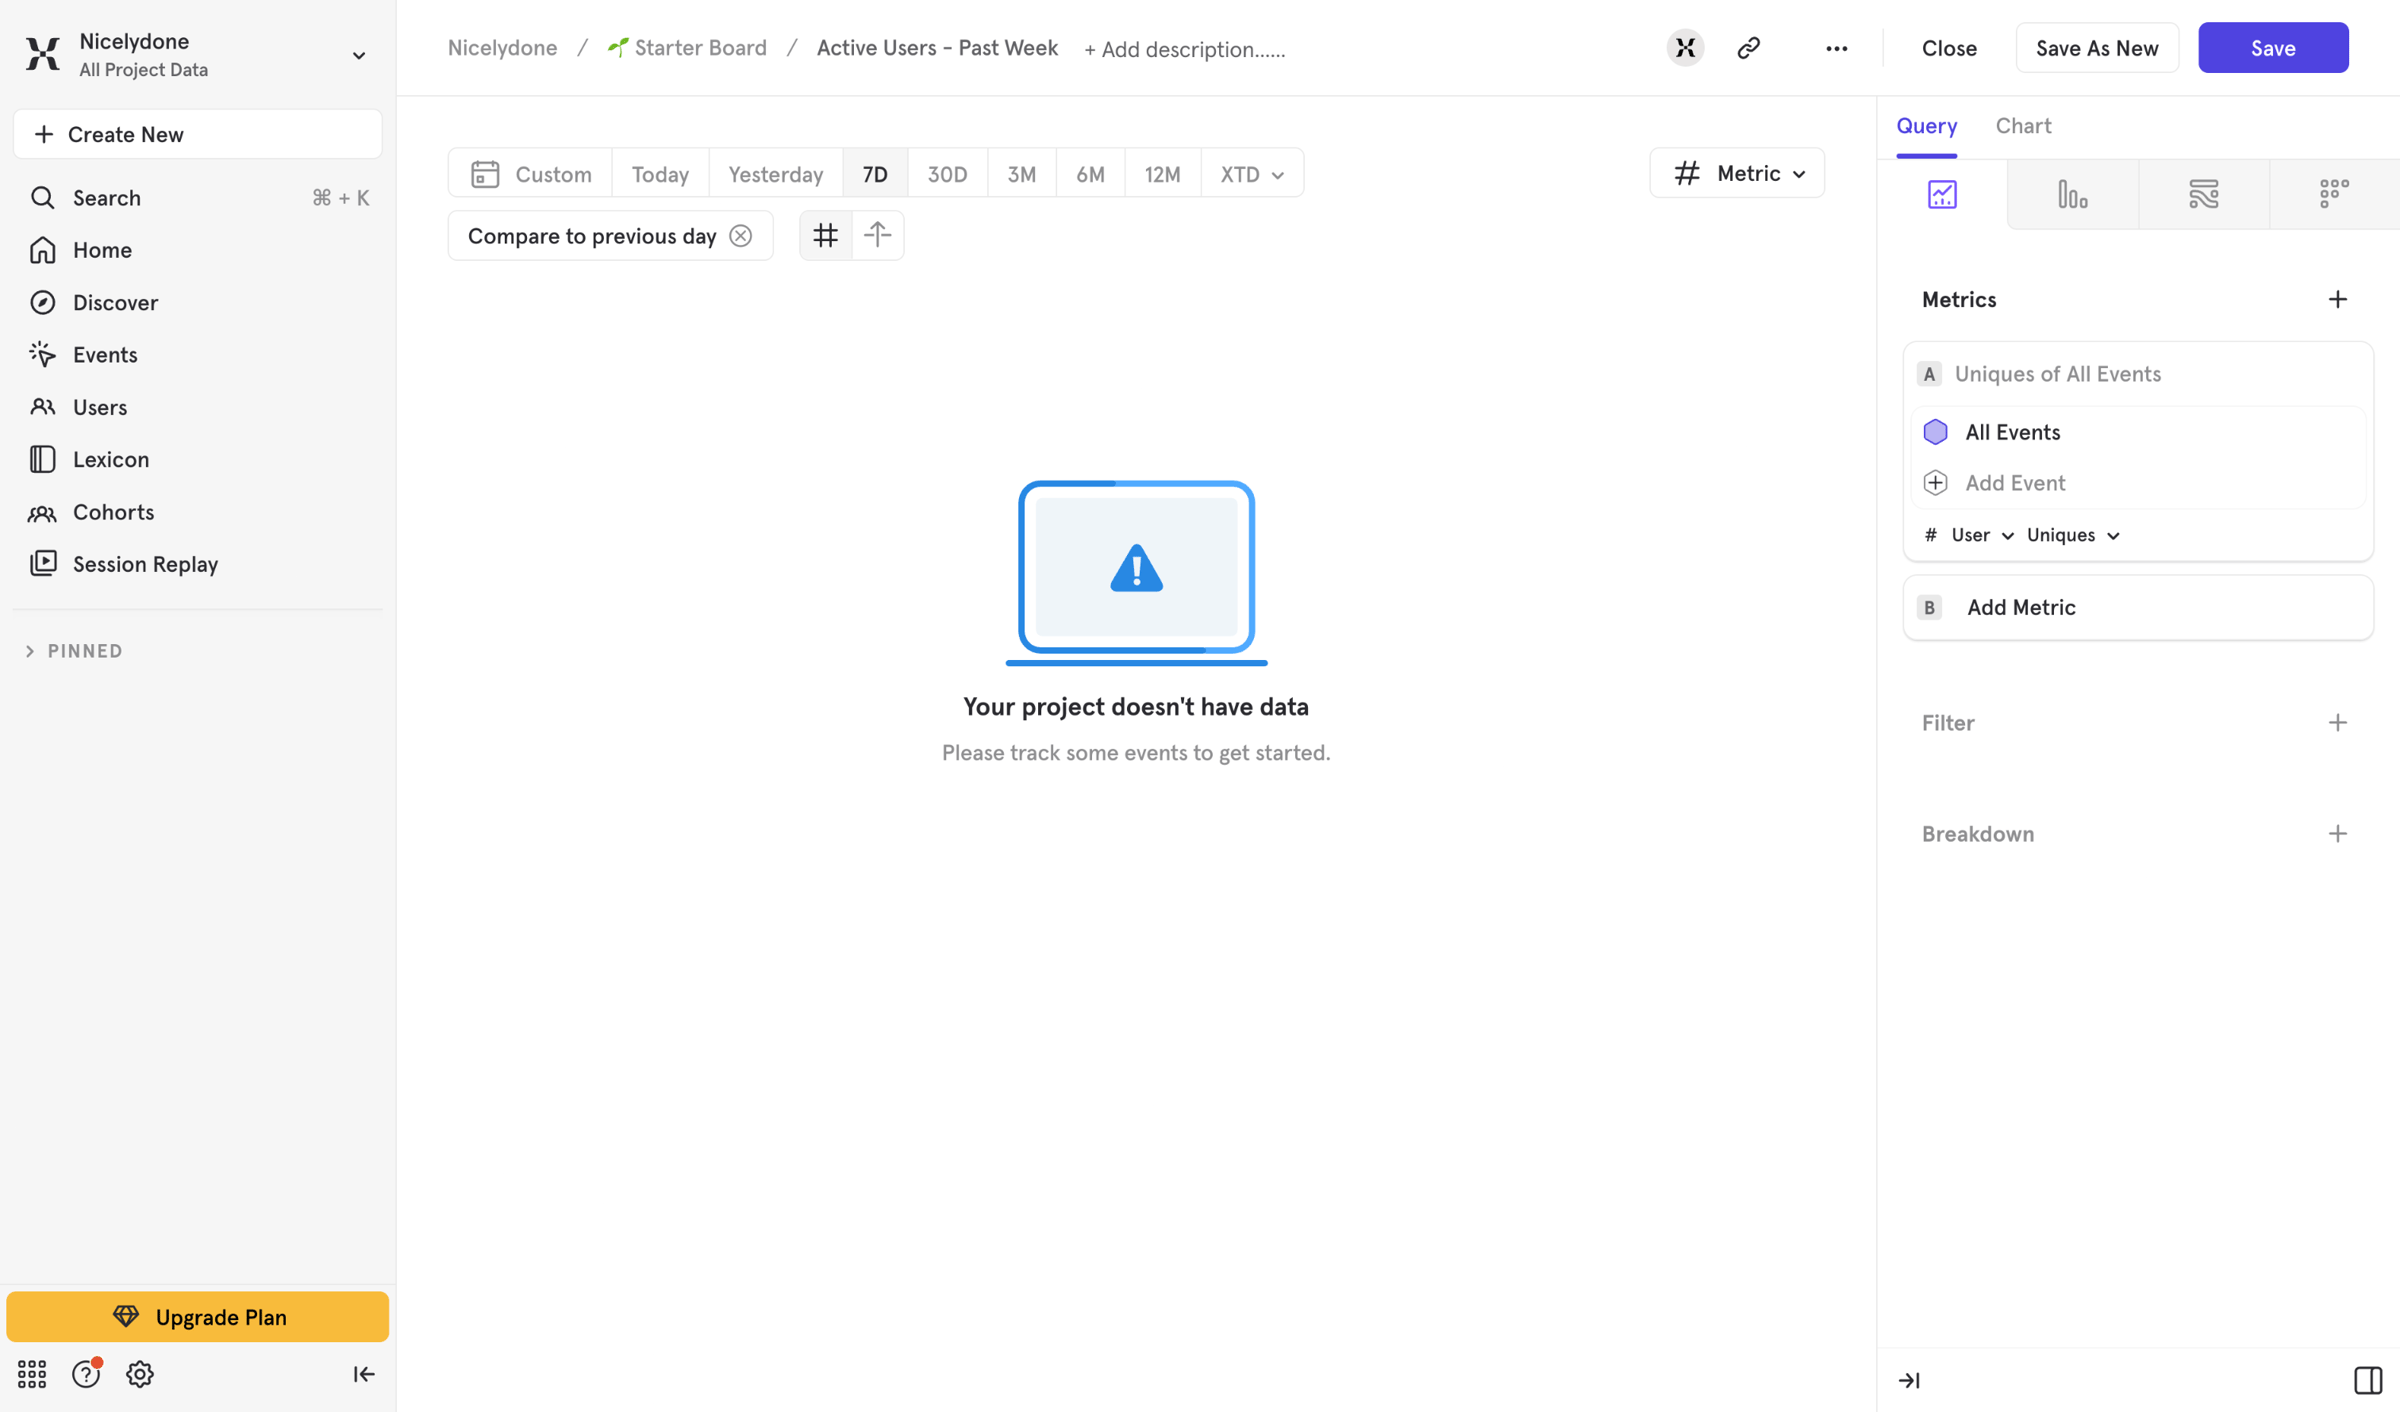Click the purple All Events hexagon swatch

pyautogui.click(x=1935, y=432)
